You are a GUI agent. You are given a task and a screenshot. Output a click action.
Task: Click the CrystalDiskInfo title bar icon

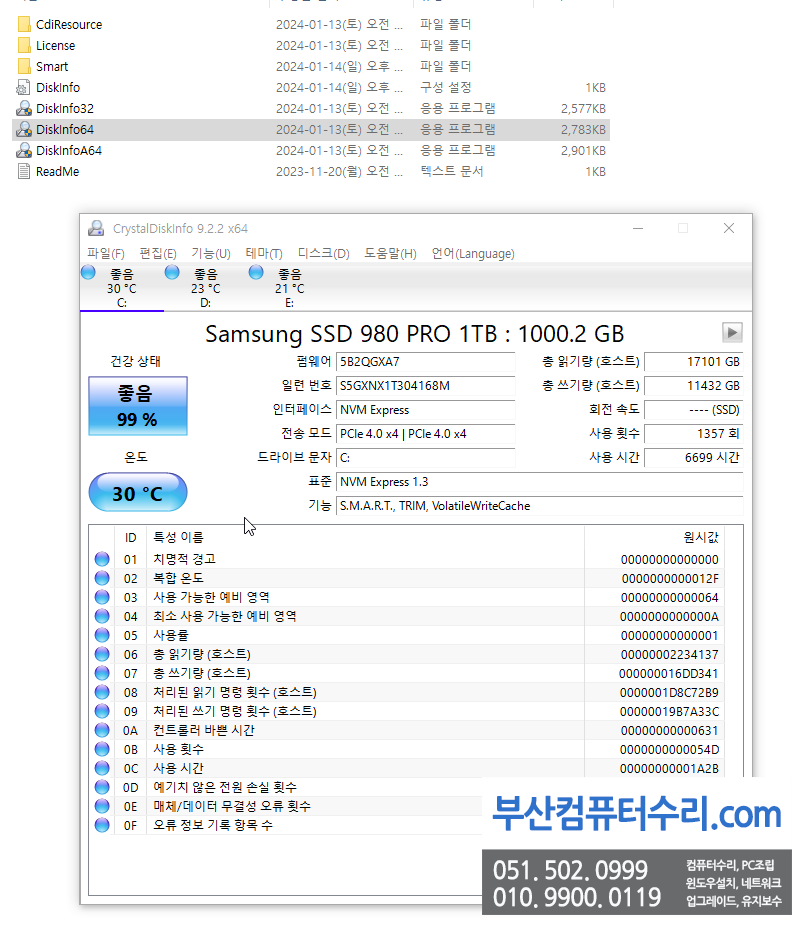click(96, 228)
